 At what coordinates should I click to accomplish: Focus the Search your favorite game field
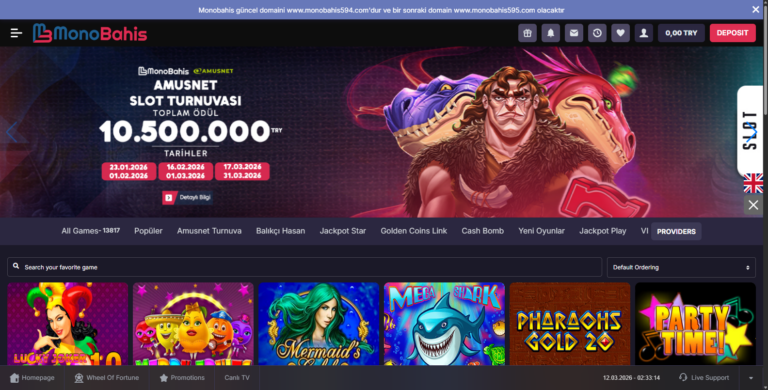[305, 268]
